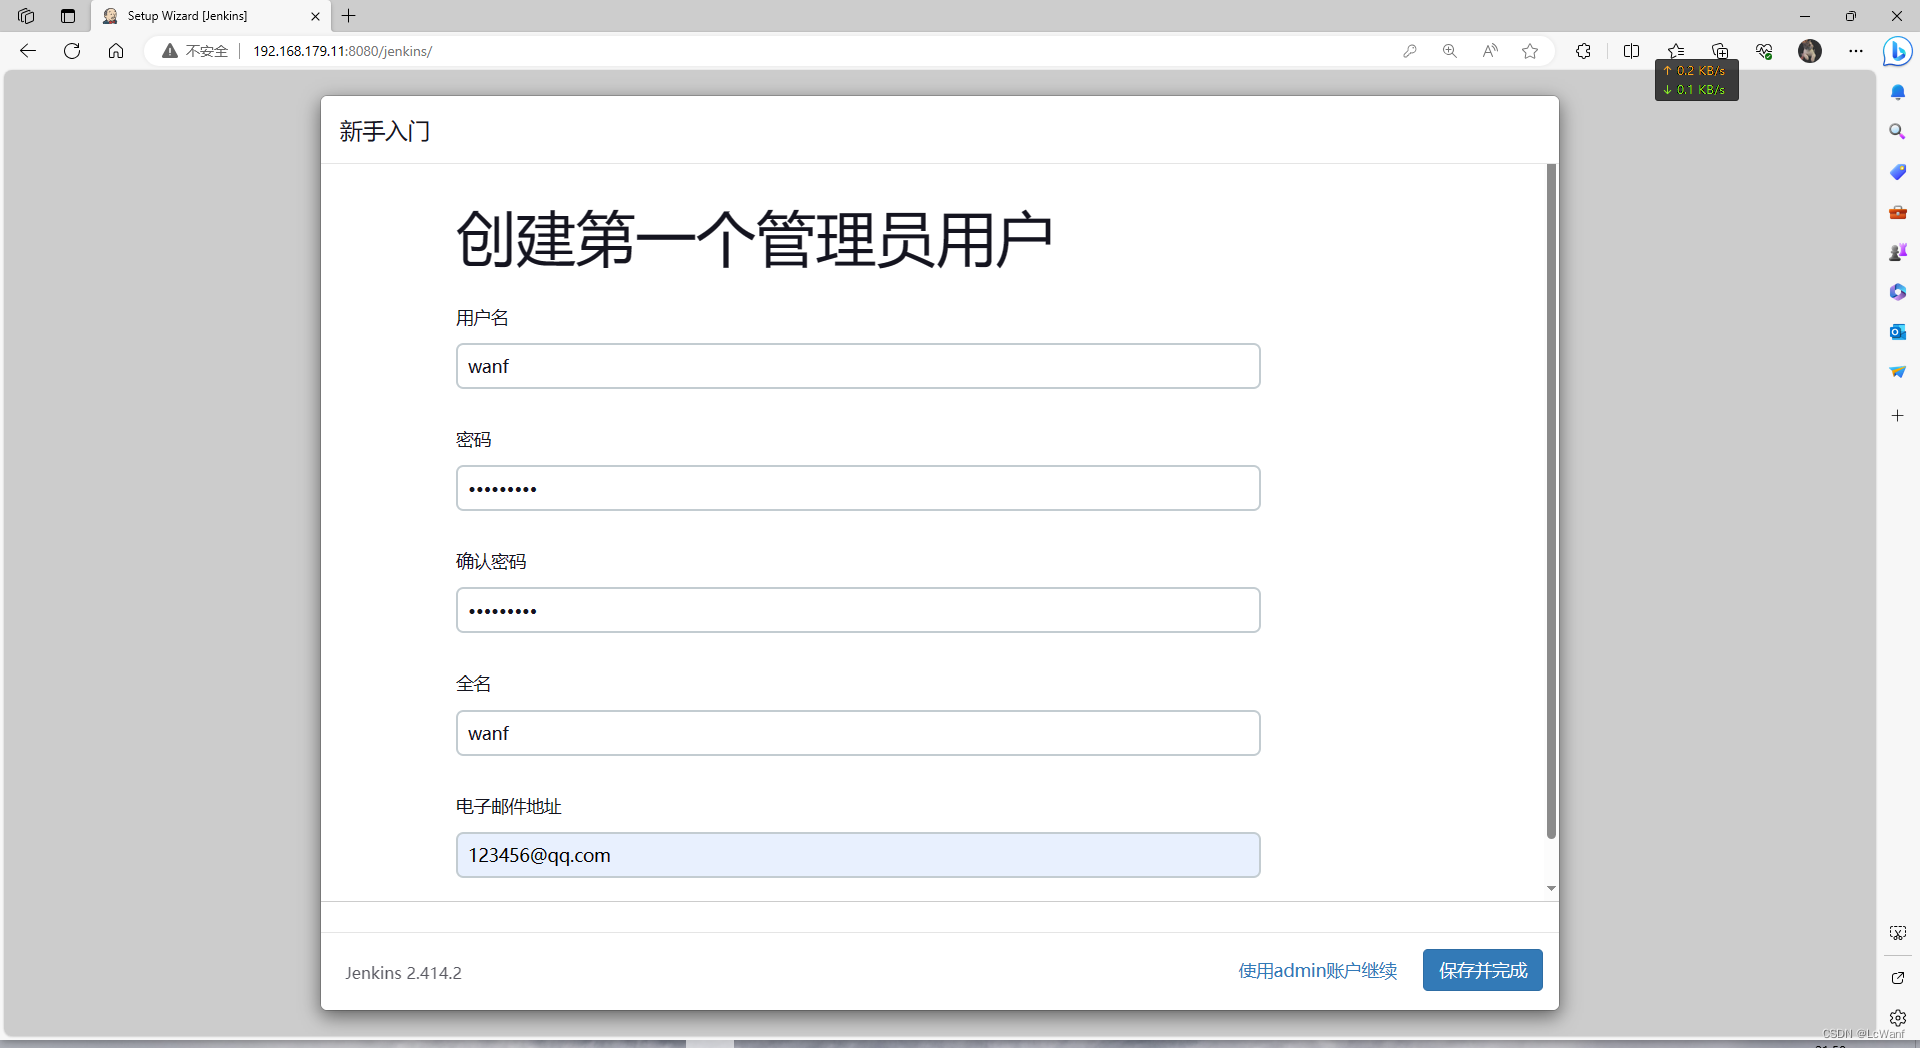
Task: Click the wizard vertical scrollbar
Action: coord(1551,501)
